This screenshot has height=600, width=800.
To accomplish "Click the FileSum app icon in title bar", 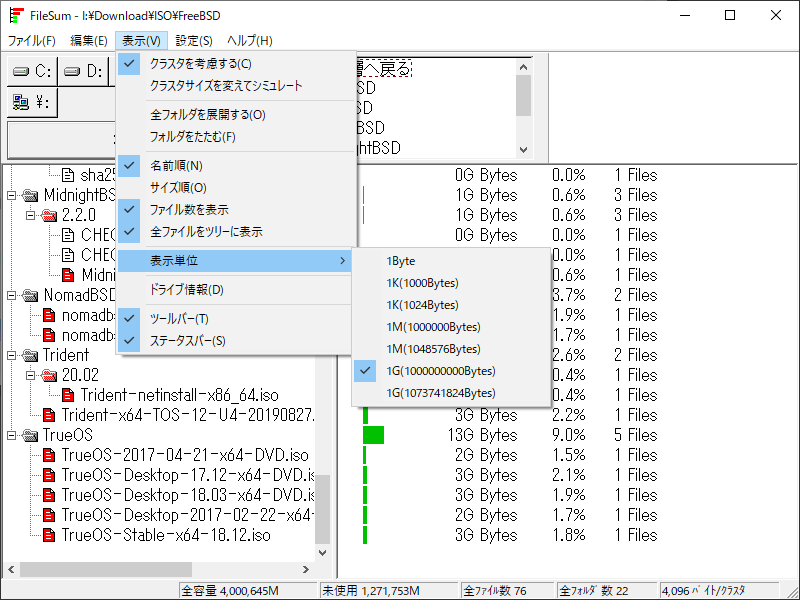I will tap(17, 15).
